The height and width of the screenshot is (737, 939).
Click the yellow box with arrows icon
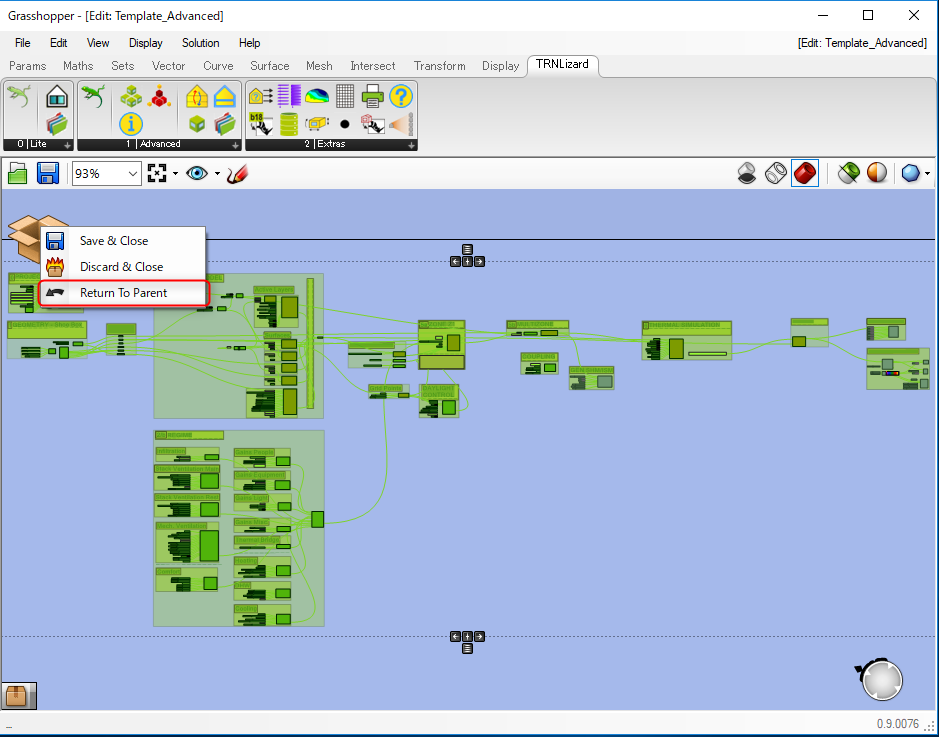317,124
